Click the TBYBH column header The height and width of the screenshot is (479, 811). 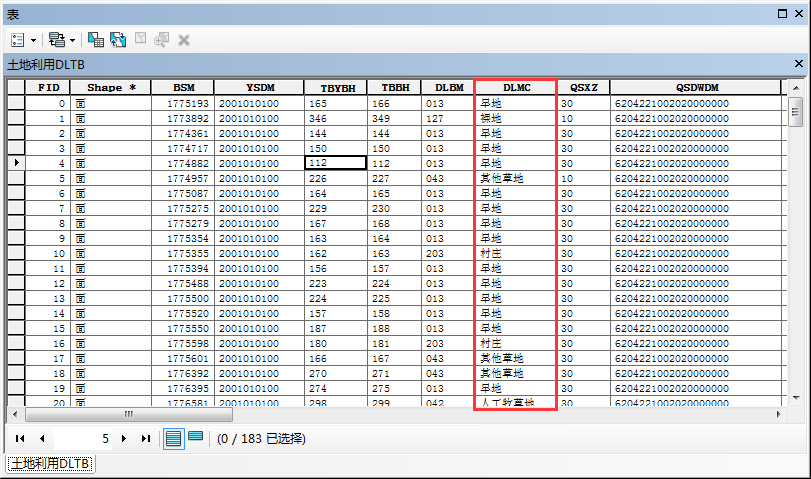(x=336, y=87)
